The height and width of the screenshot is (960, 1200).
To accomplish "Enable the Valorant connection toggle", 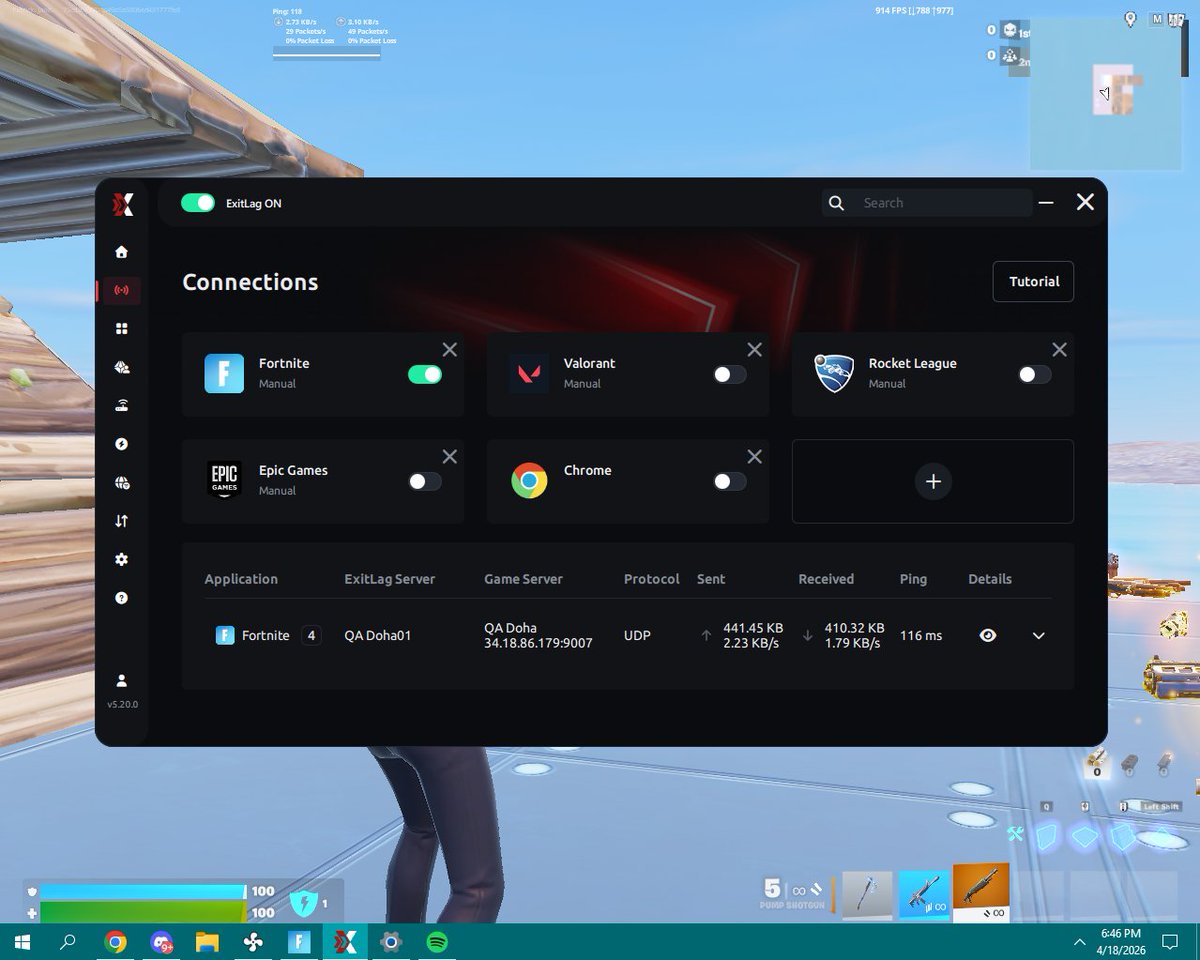I will 730,374.
